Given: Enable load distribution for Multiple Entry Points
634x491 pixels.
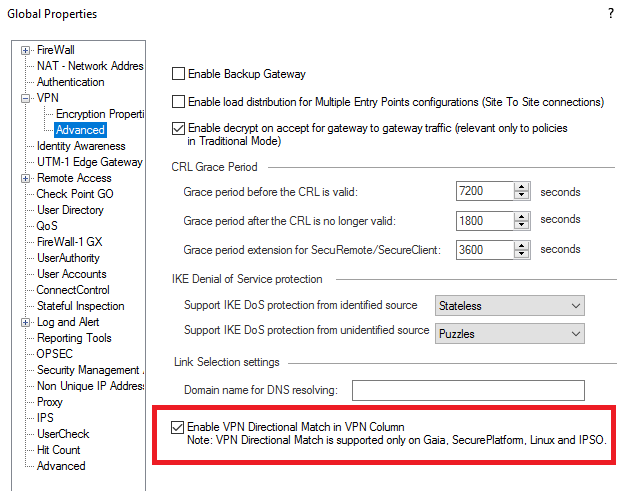Looking at the screenshot, I should tap(178, 102).
